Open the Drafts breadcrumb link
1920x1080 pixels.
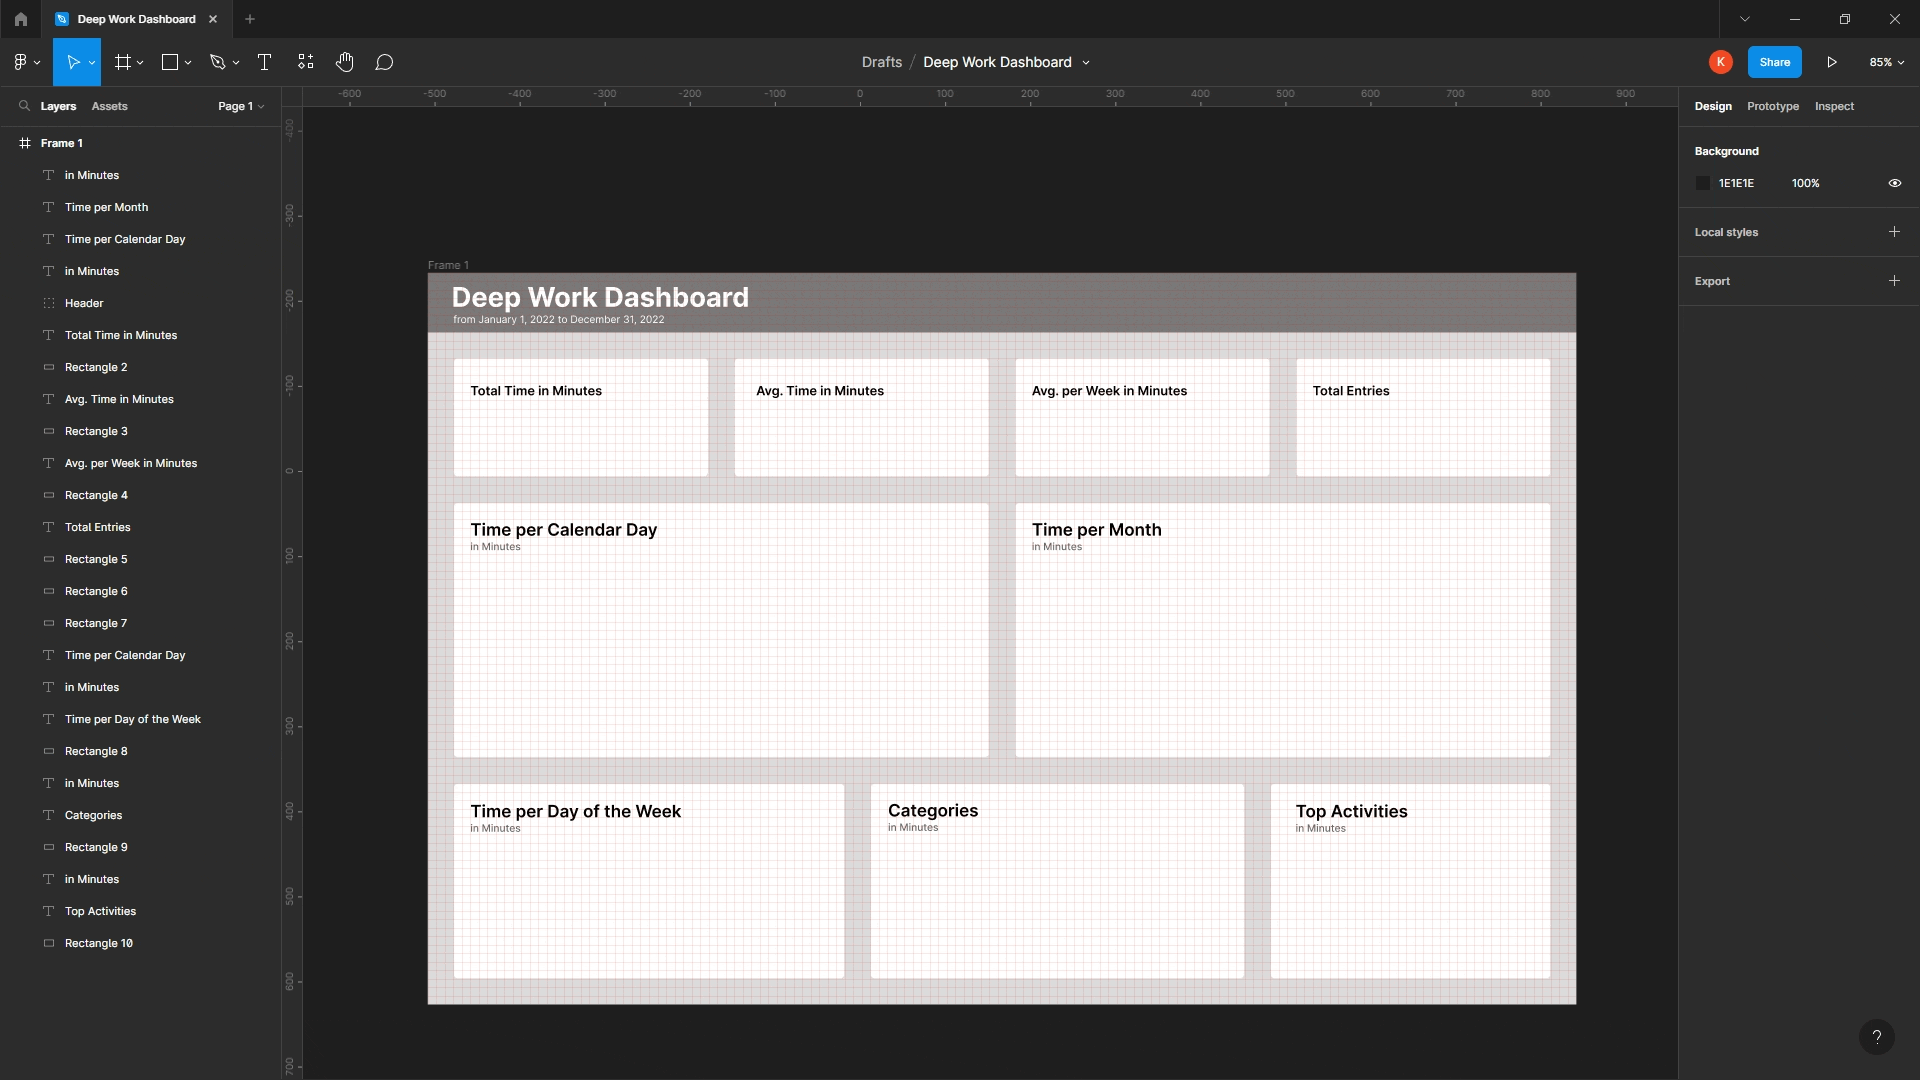point(882,62)
